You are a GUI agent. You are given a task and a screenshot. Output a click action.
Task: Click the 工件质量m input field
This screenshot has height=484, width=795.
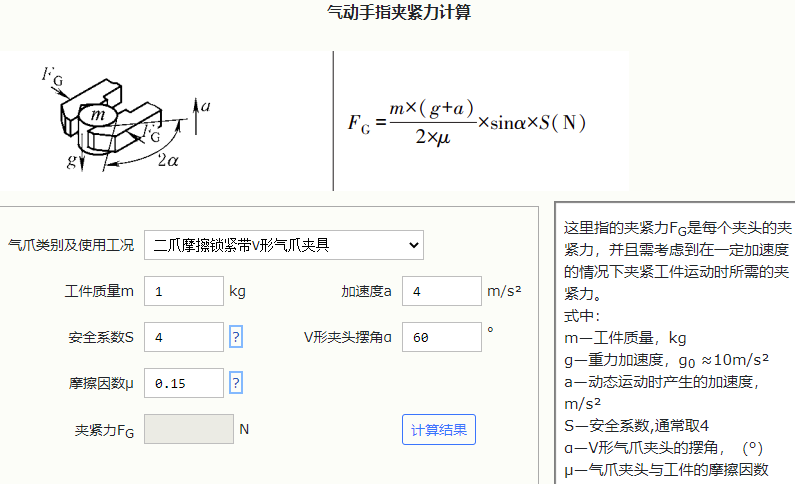click(x=184, y=291)
